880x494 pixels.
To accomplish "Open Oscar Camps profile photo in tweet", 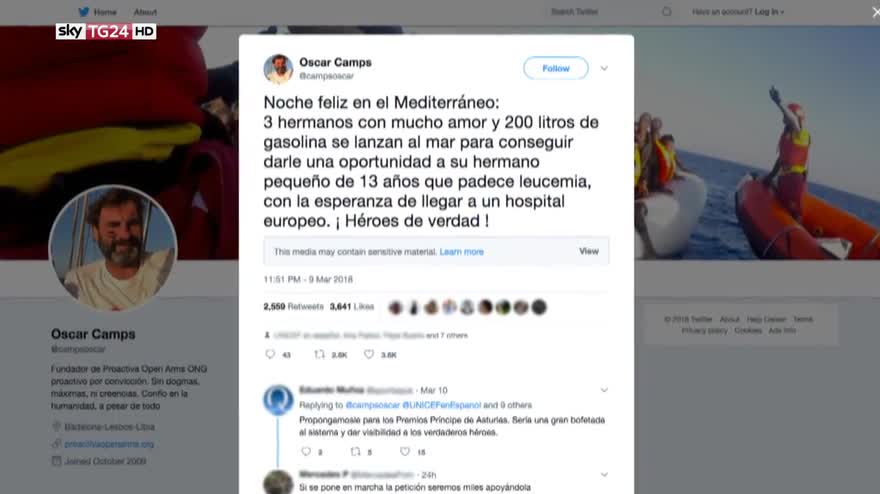I will pyautogui.click(x=278, y=69).
